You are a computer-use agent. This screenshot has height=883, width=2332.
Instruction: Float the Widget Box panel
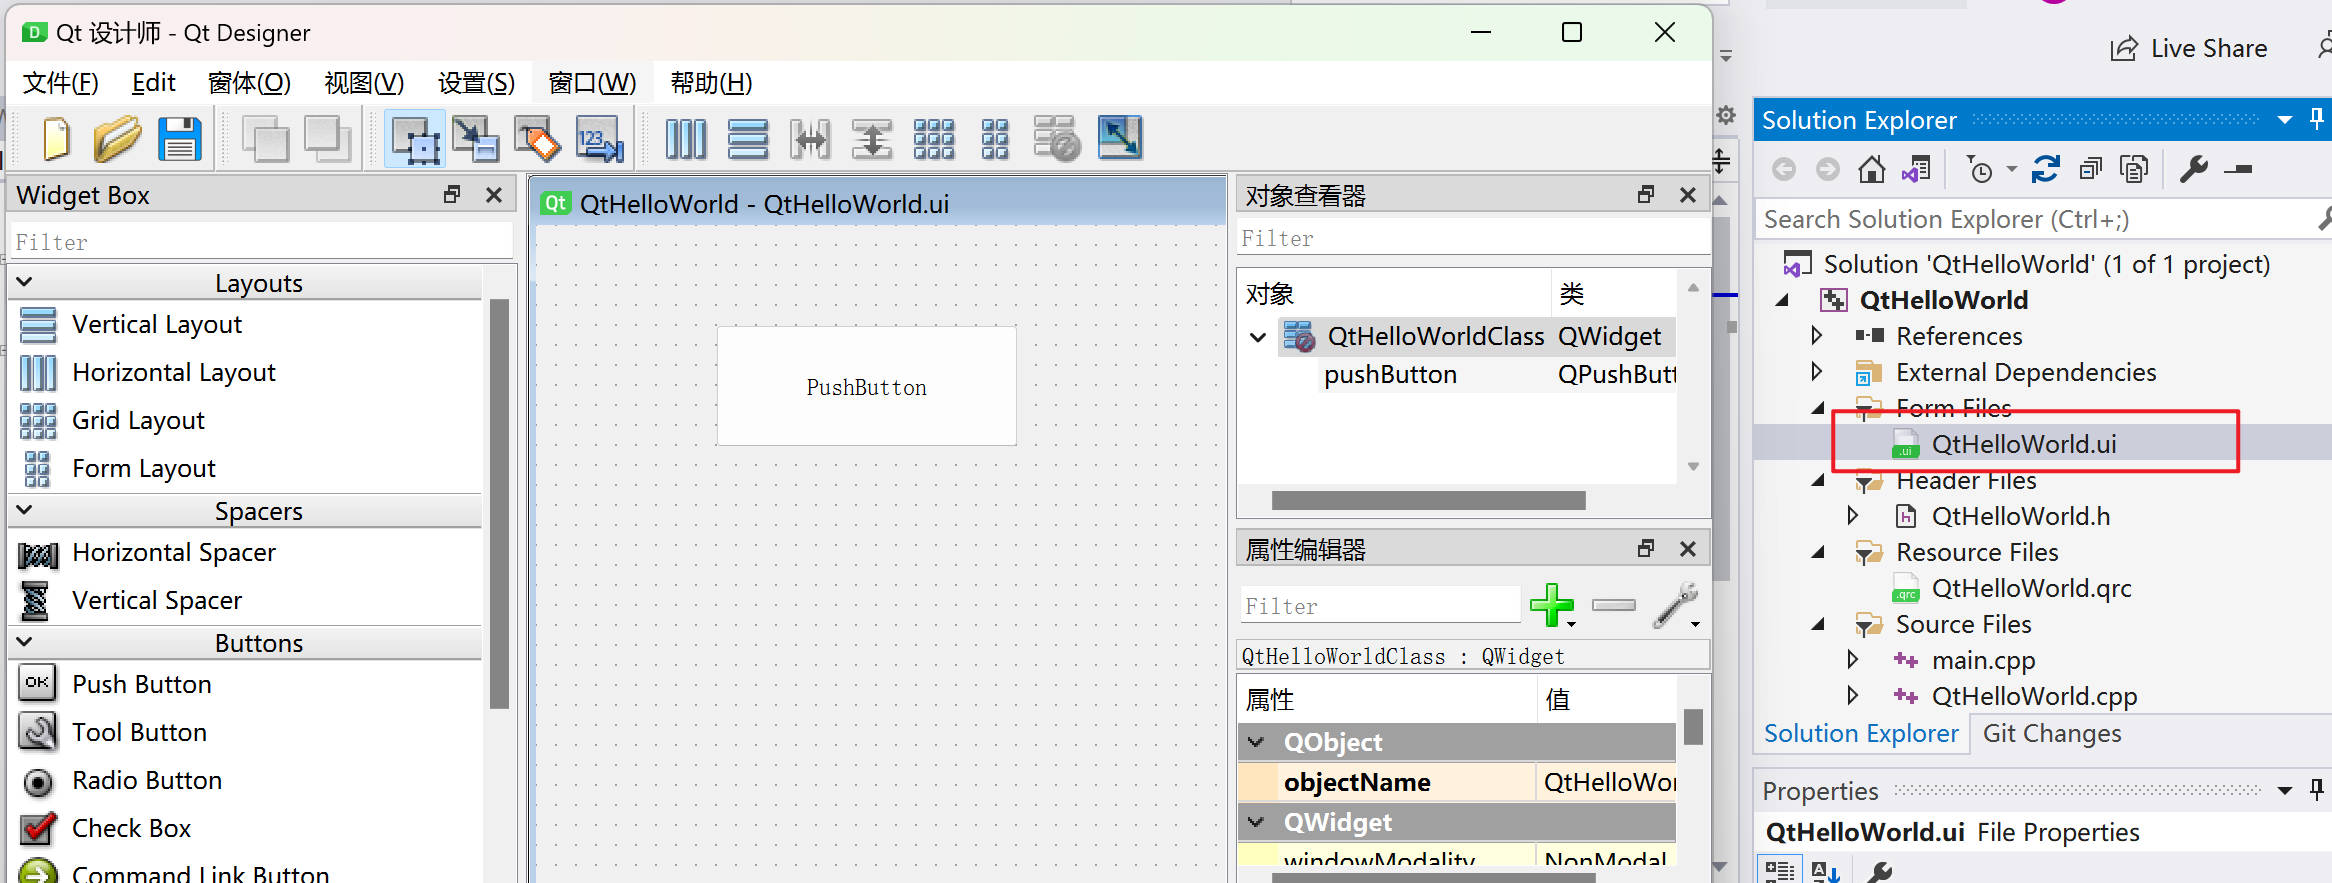coord(452,194)
